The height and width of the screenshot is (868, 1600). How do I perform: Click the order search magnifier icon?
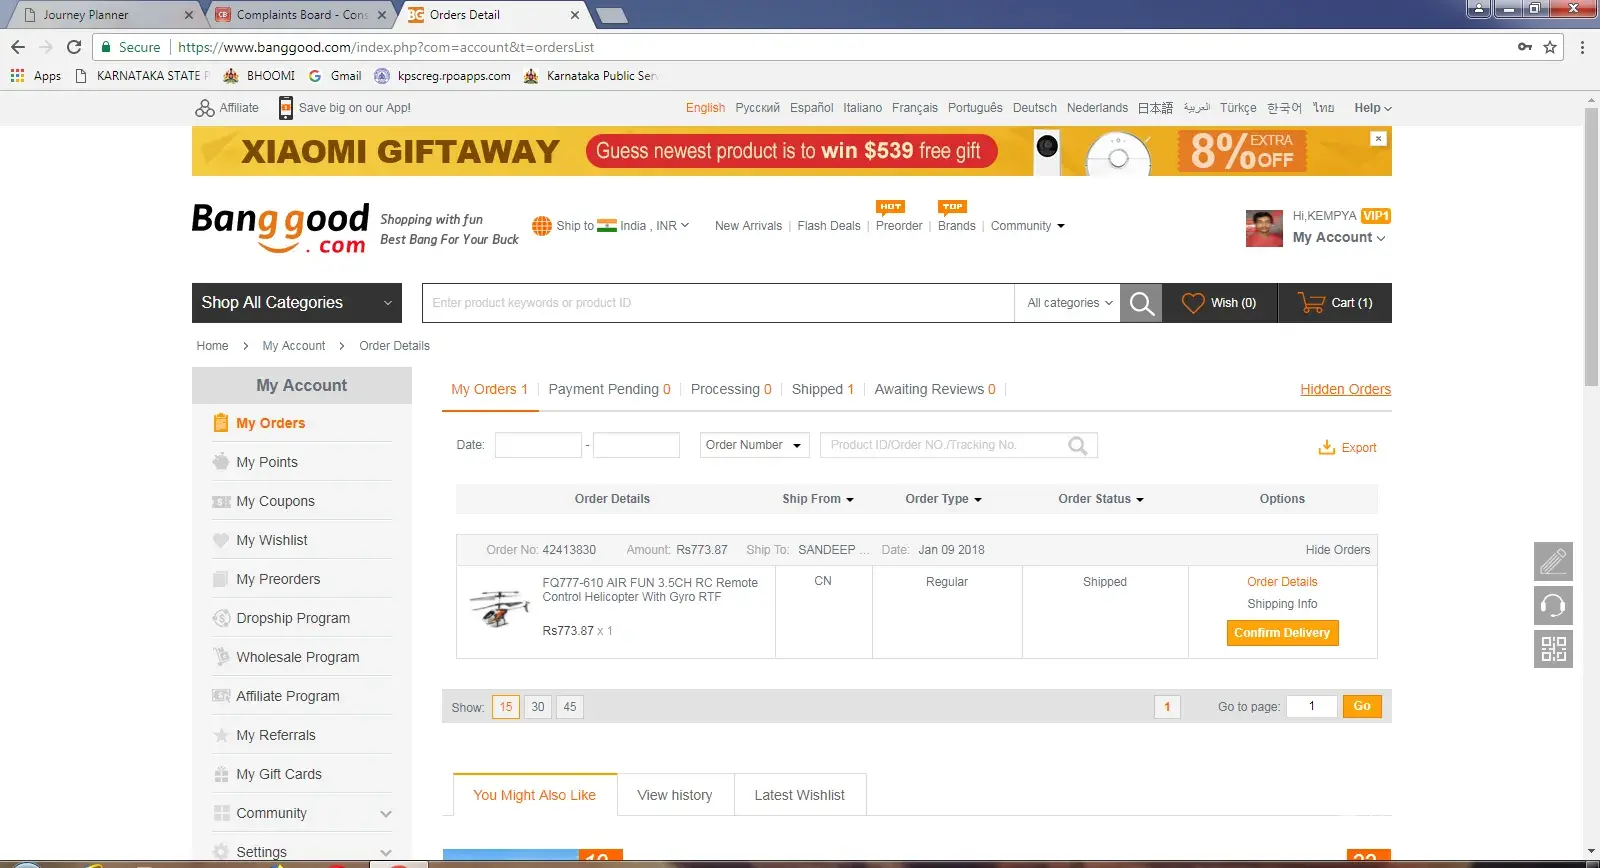pos(1077,445)
